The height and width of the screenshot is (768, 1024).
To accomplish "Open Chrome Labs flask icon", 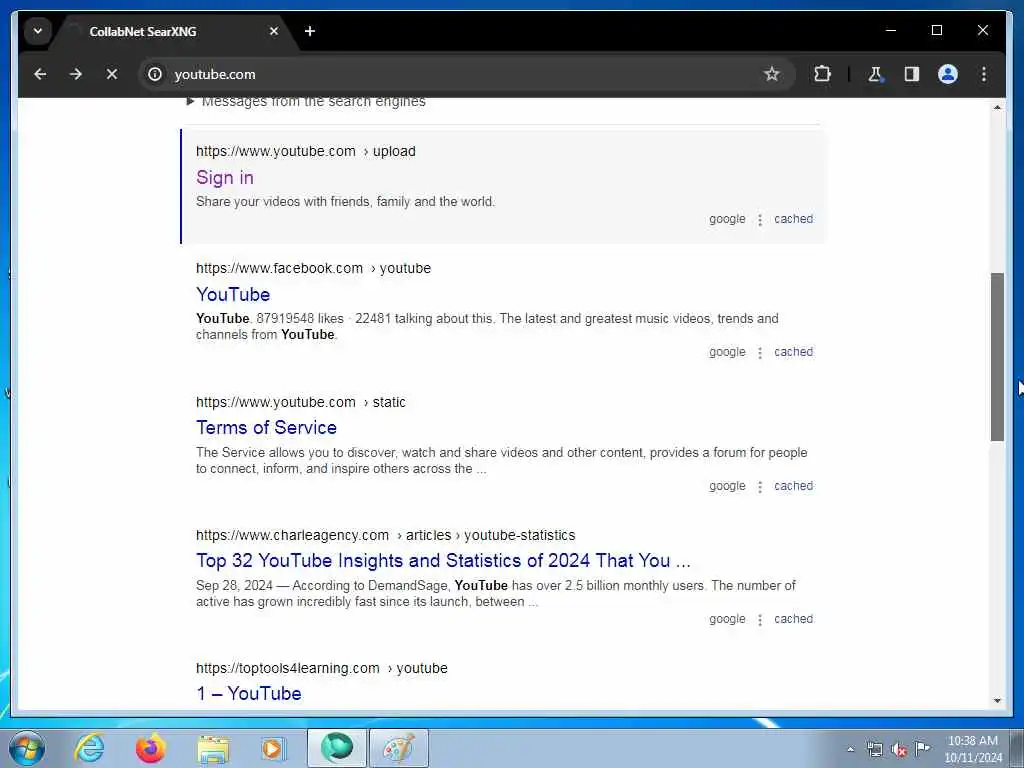I will pos(875,74).
